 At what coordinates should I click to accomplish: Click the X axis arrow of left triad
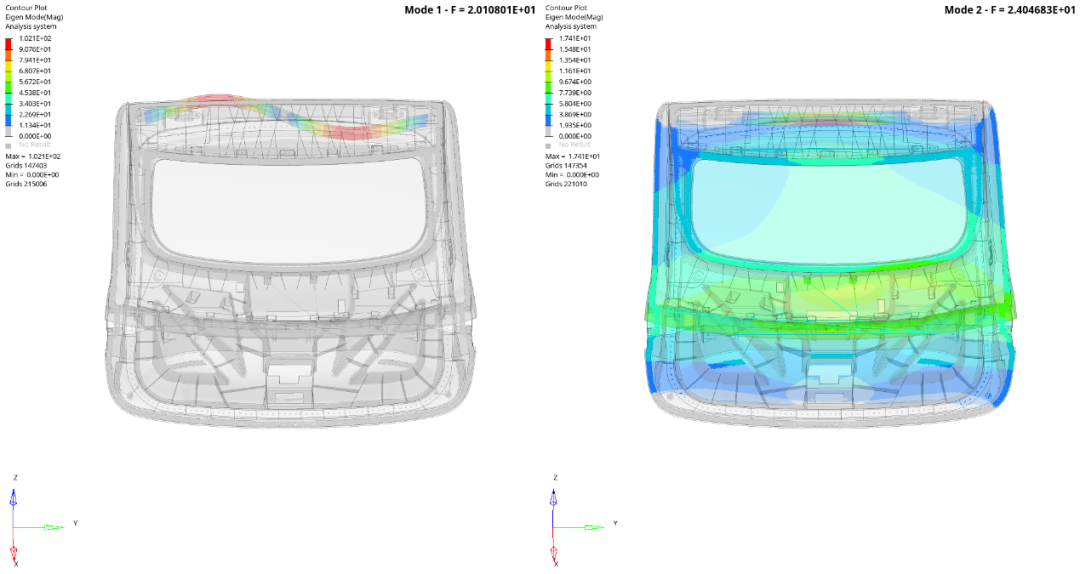[x=14, y=552]
